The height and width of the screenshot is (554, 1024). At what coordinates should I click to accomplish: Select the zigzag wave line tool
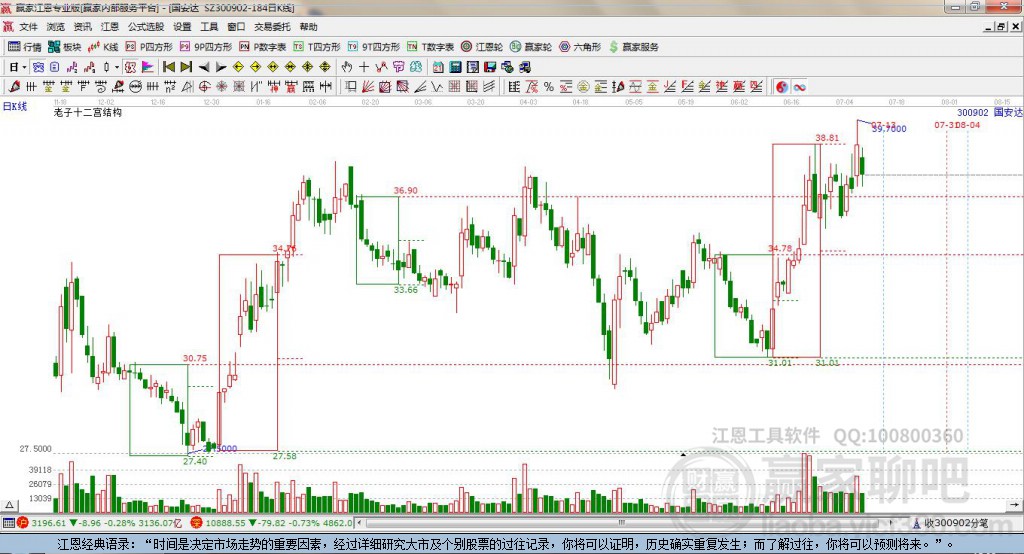click(436, 87)
